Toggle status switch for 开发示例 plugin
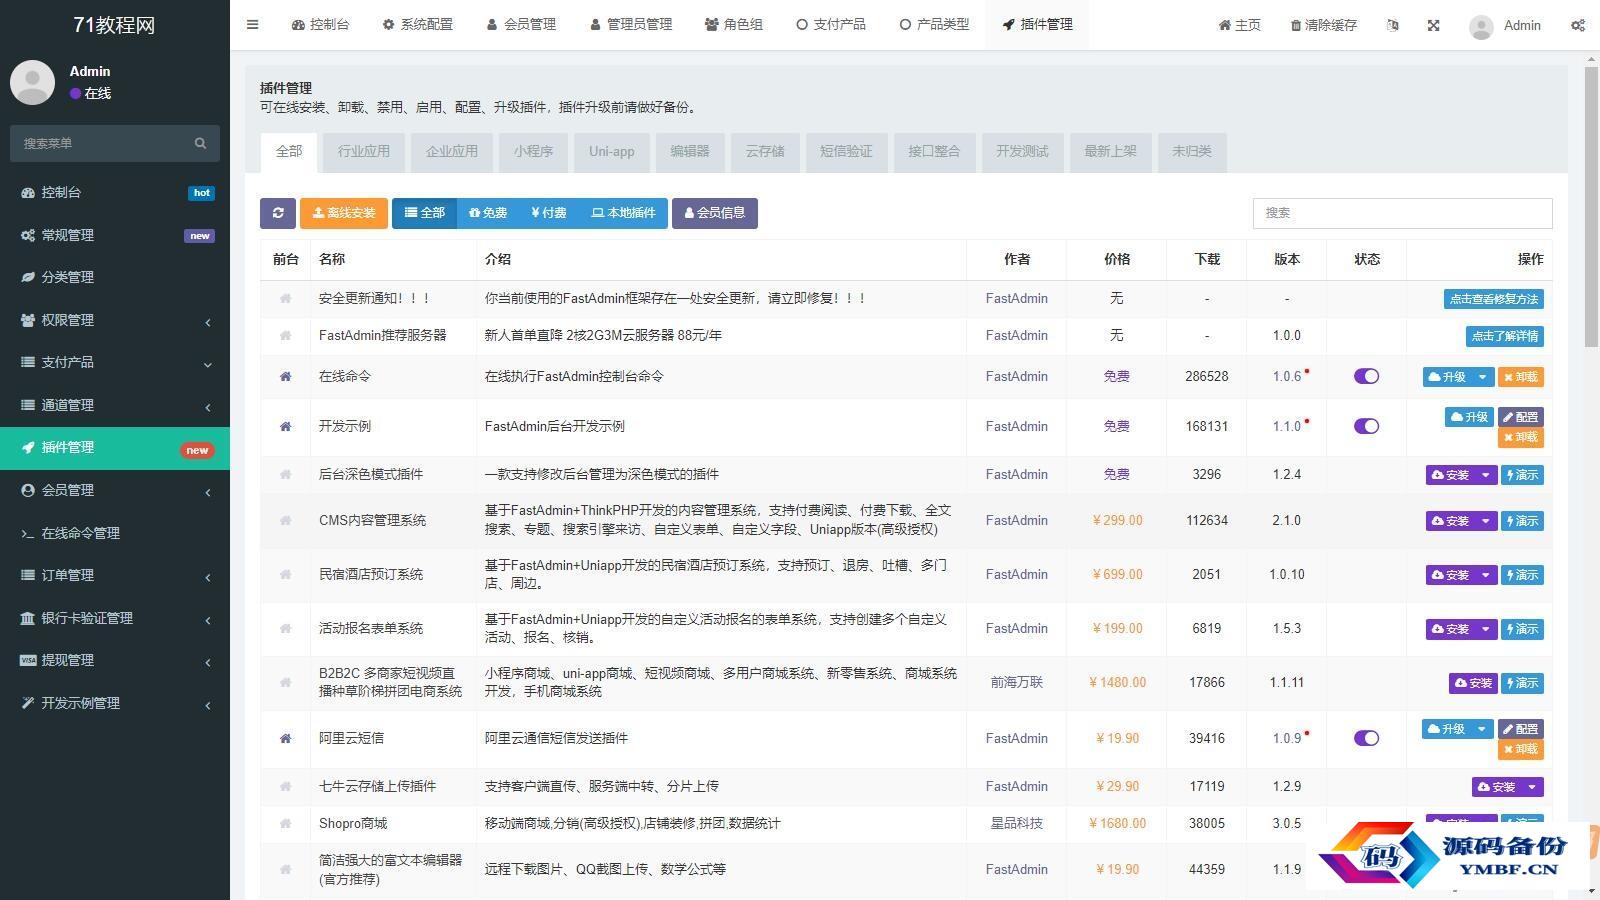 tap(1366, 426)
